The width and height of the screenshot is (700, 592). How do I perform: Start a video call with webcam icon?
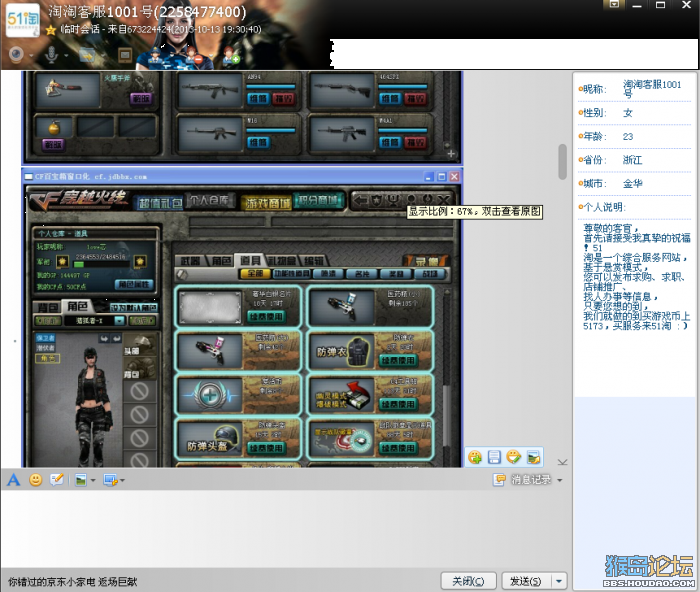[x=17, y=54]
